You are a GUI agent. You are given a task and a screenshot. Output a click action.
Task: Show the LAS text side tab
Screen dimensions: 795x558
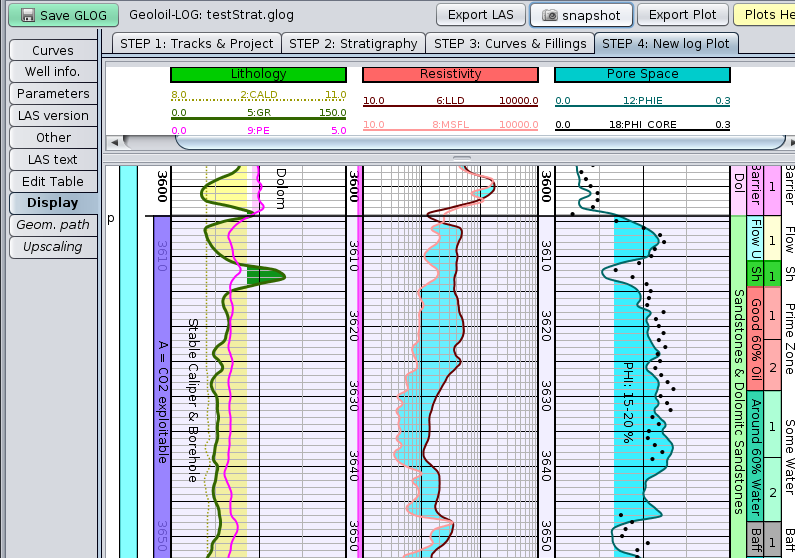(x=53, y=159)
